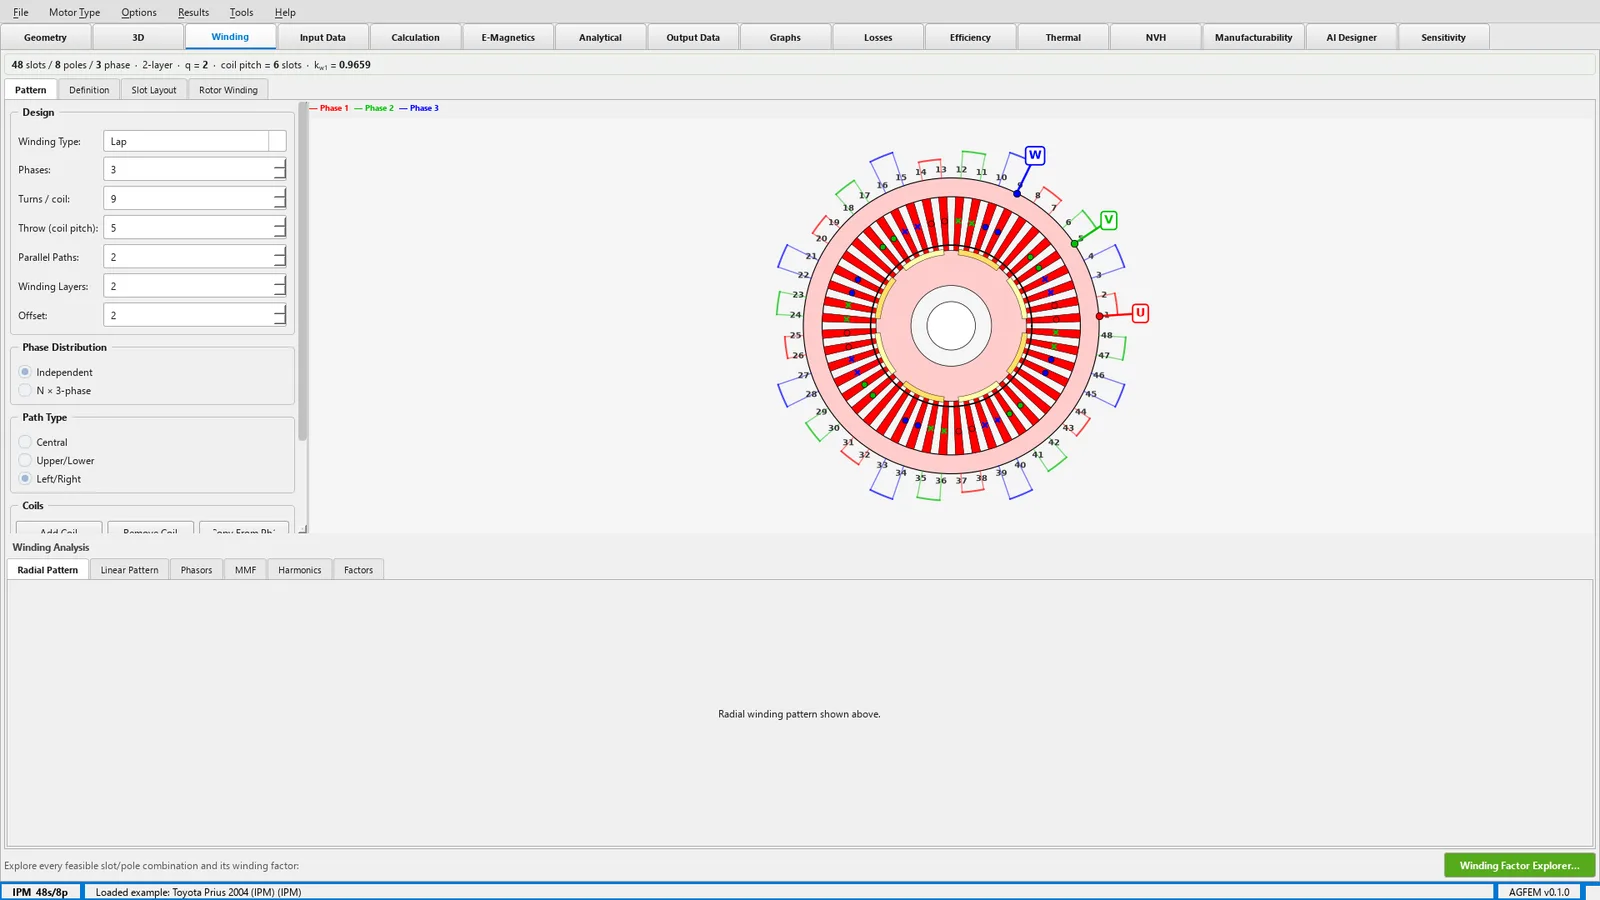Image resolution: width=1600 pixels, height=900 pixels.
Task: Step up the Parallel Paths value
Action: pyautogui.click(x=280, y=251)
